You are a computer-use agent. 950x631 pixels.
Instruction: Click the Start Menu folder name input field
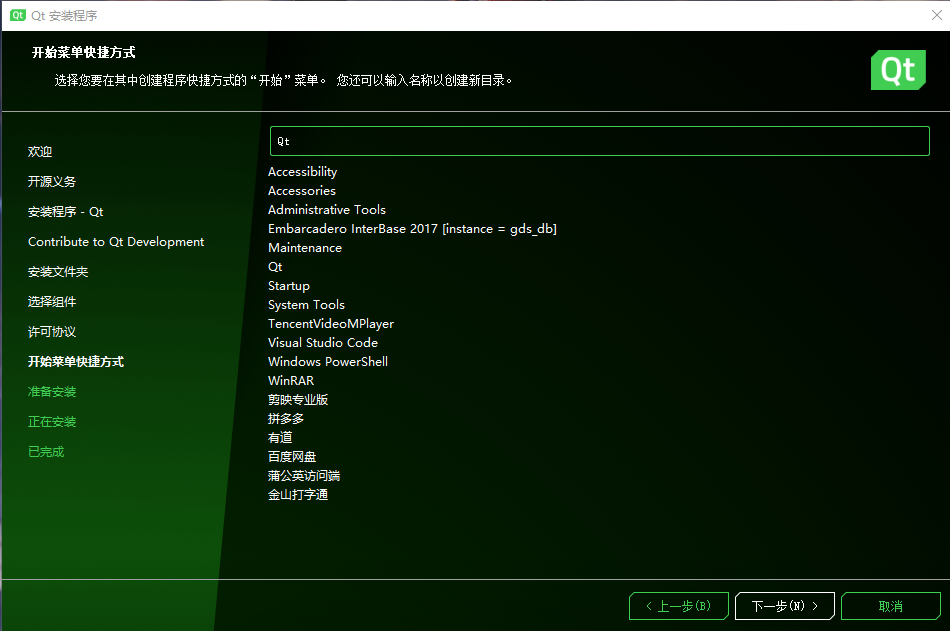(599, 141)
